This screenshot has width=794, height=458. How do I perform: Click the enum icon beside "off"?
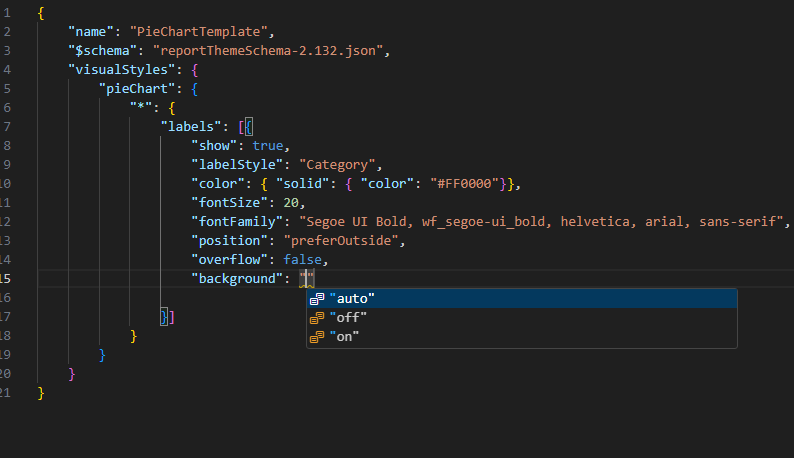tap(317, 318)
